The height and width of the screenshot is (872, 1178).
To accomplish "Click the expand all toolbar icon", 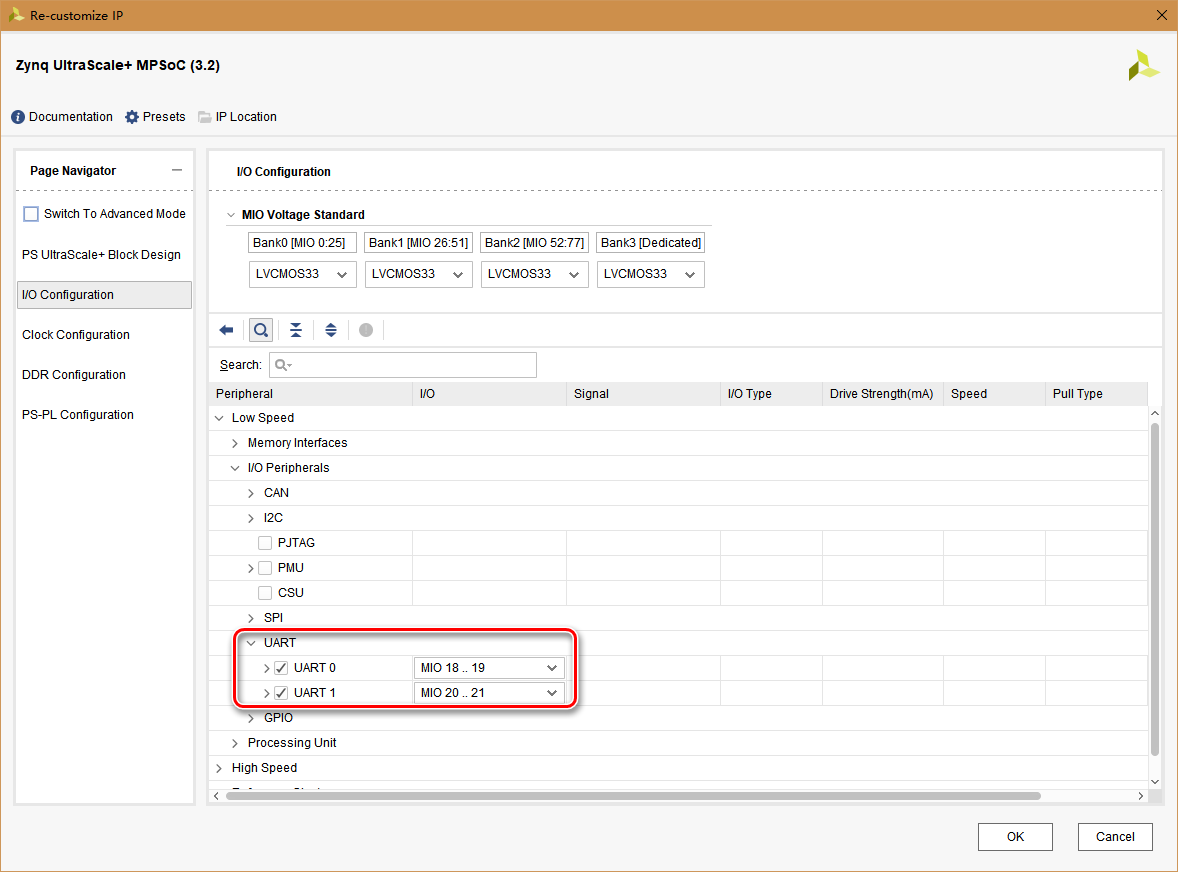I will (x=331, y=330).
